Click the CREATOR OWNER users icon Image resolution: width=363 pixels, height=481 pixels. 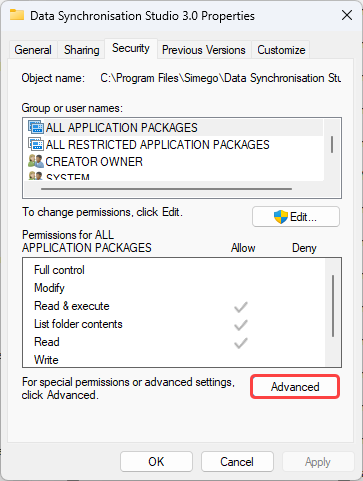coord(36,161)
